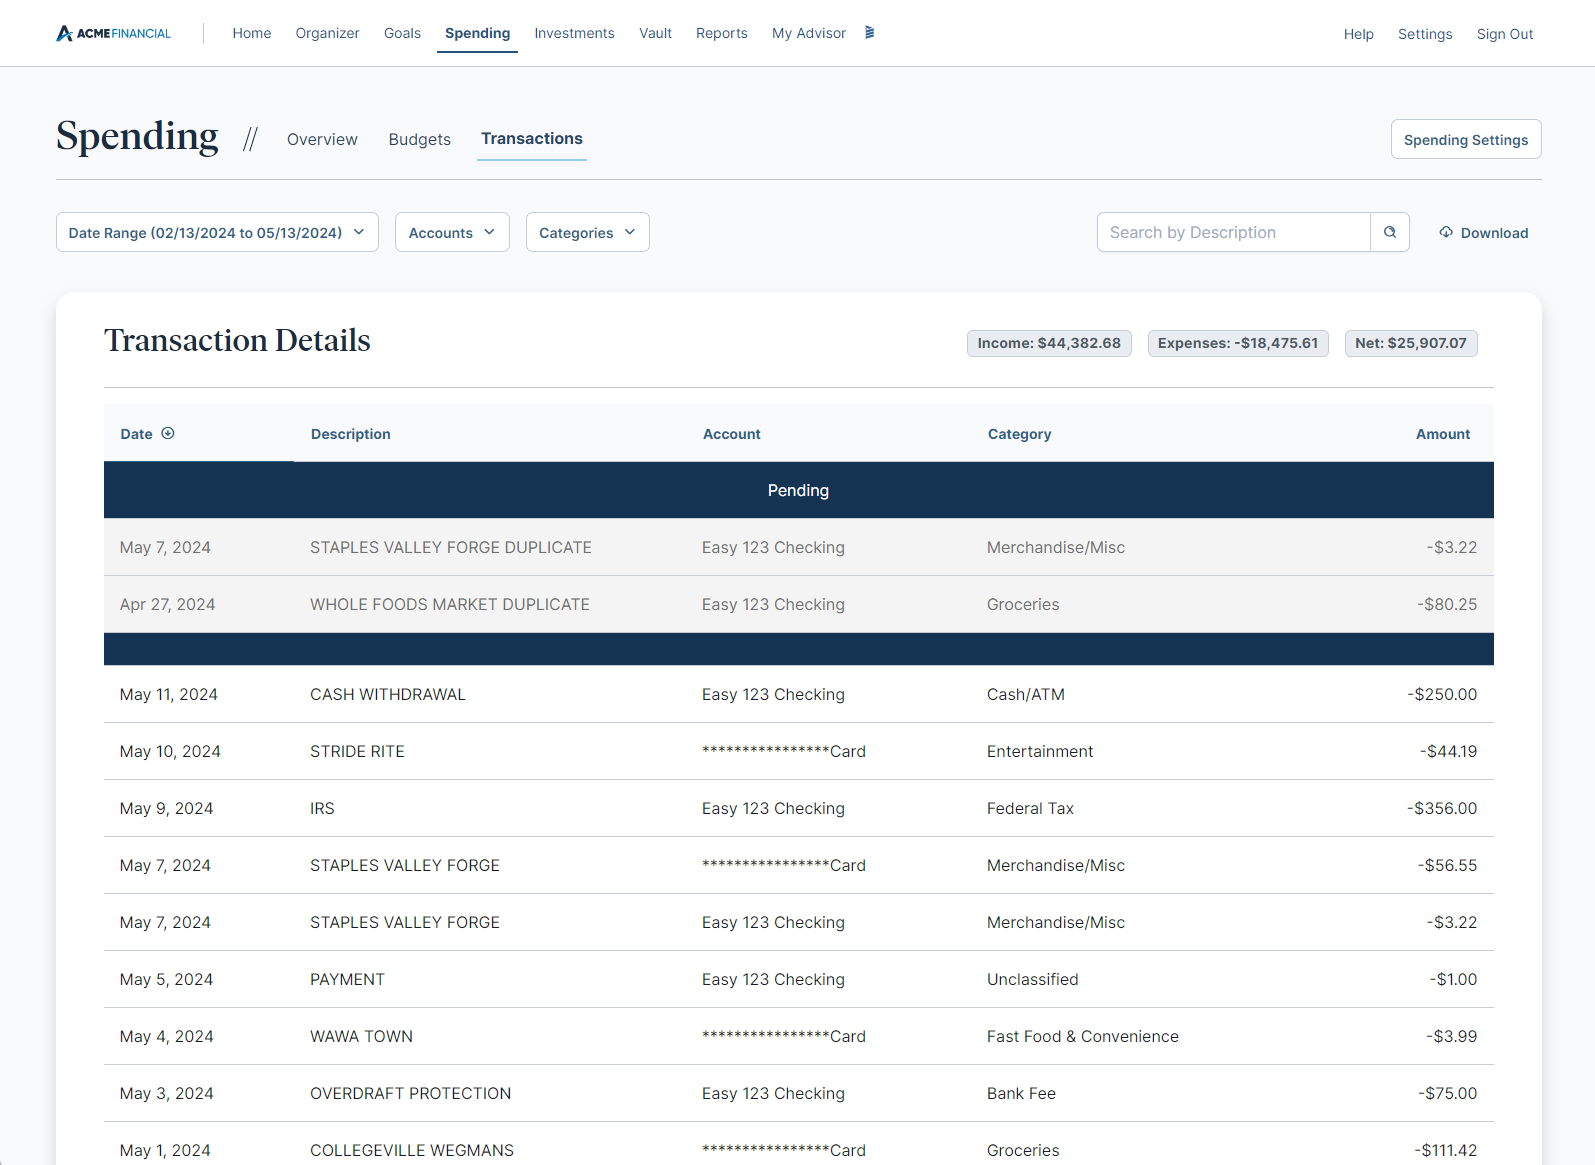
Task: Open the Reports nav item
Action: coord(721,33)
